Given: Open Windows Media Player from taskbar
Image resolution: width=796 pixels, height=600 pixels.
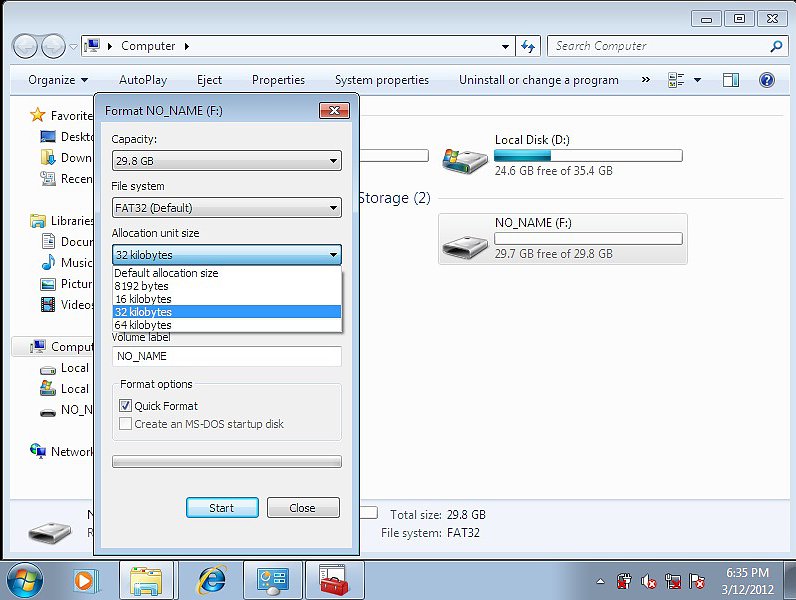Looking at the screenshot, I should pos(87,579).
